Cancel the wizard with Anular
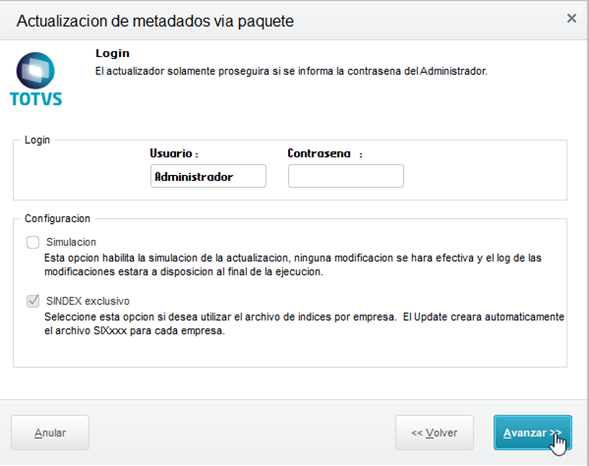The image size is (589, 466). click(50, 433)
